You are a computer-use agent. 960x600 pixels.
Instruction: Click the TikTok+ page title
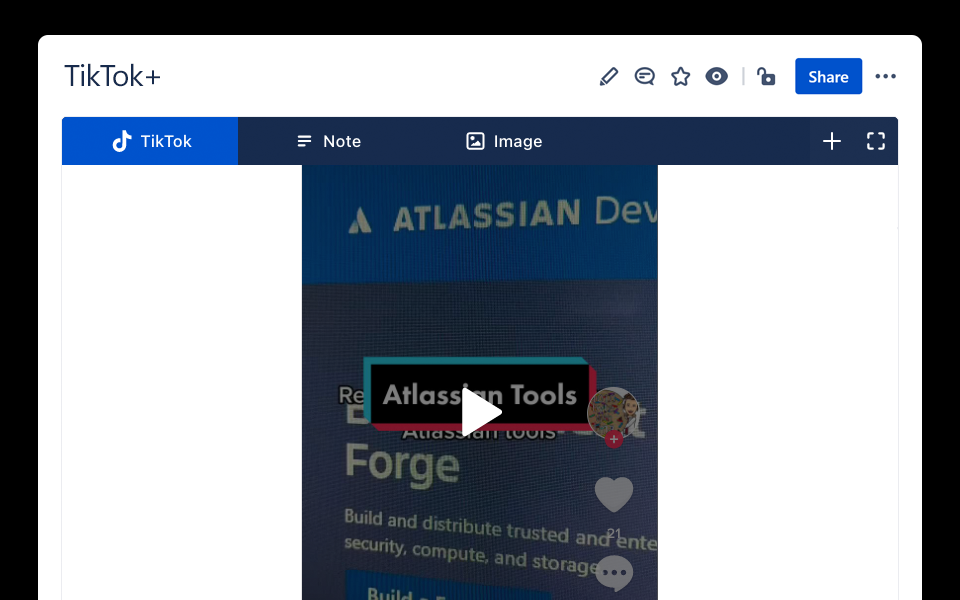tap(113, 77)
